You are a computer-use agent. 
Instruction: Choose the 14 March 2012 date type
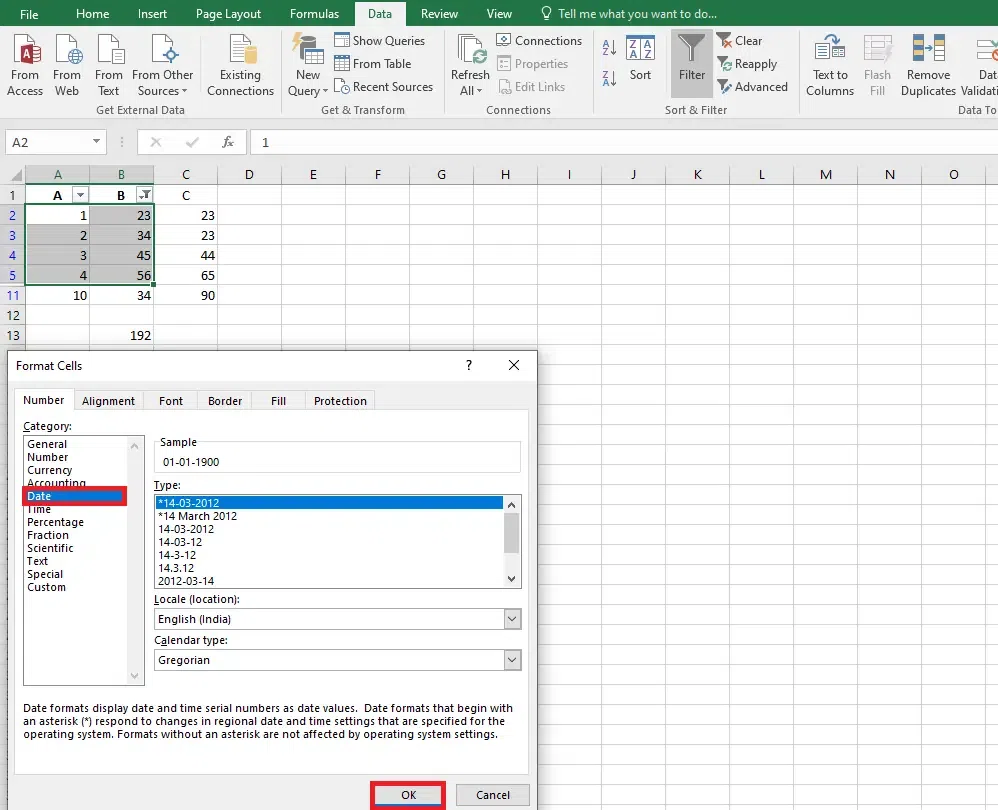coord(198,516)
